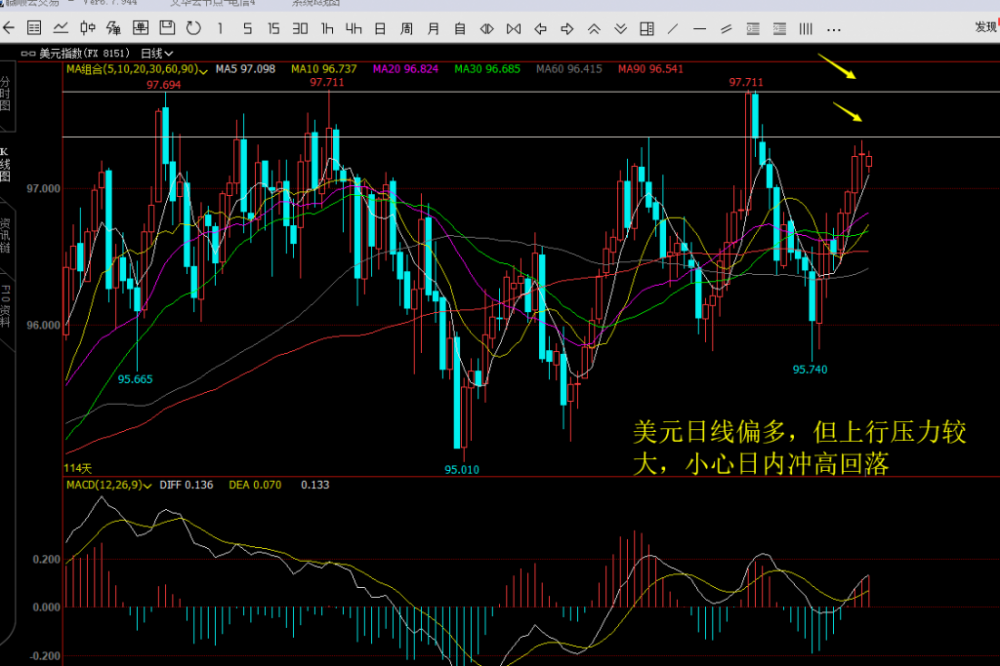
Task: Select the candlestick K-line chart icon
Action: pyautogui.click(x=87, y=28)
